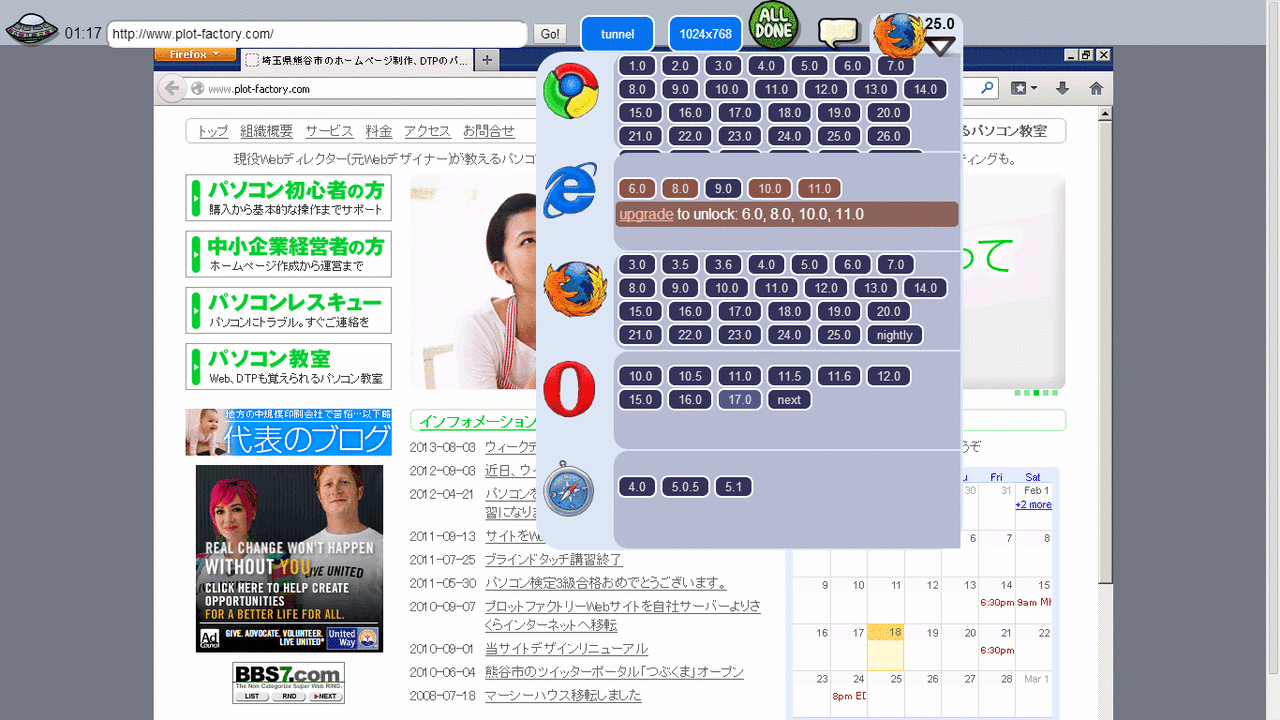
Task: Open the speech bubble chat icon
Action: tap(839, 33)
